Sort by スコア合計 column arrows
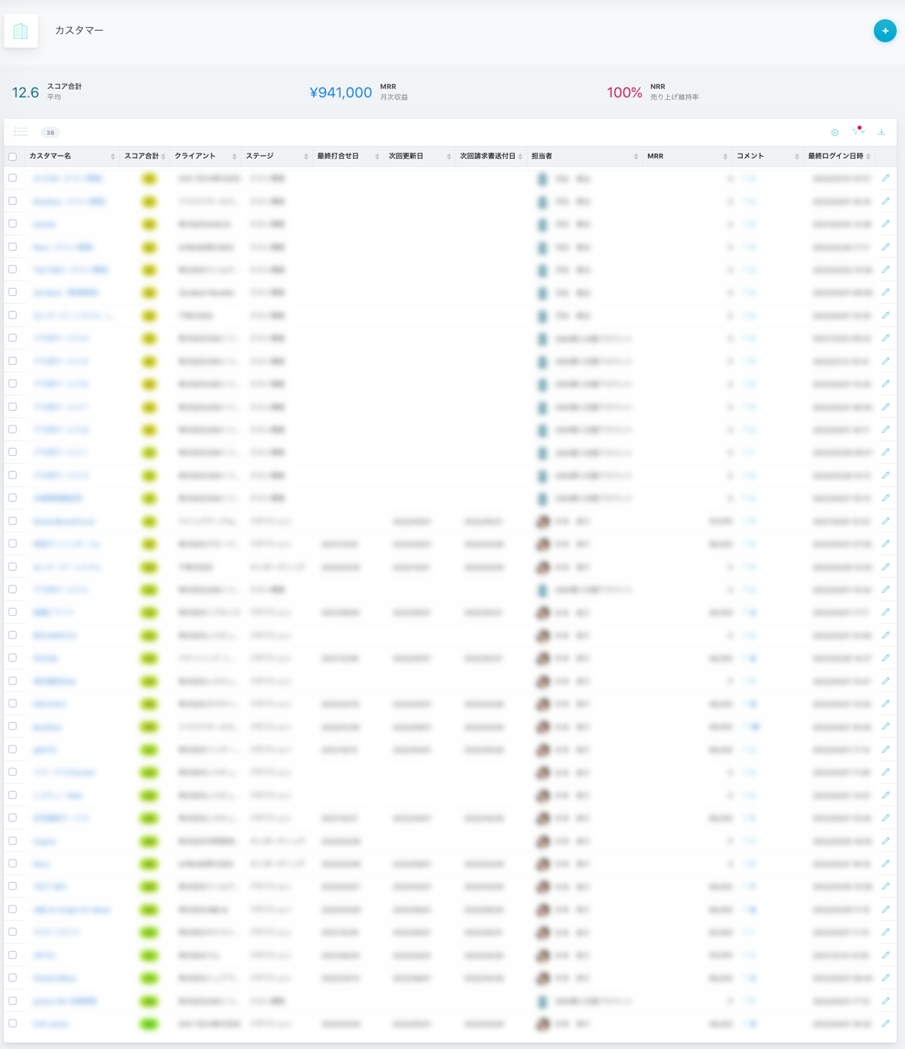Image resolution: width=905 pixels, height=1049 pixels. point(163,157)
